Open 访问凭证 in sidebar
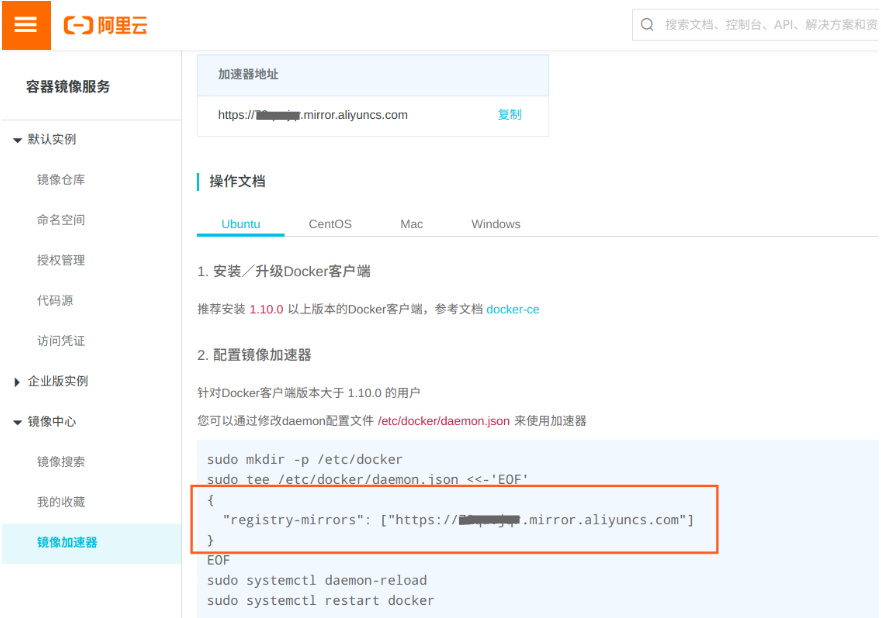 [61, 341]
